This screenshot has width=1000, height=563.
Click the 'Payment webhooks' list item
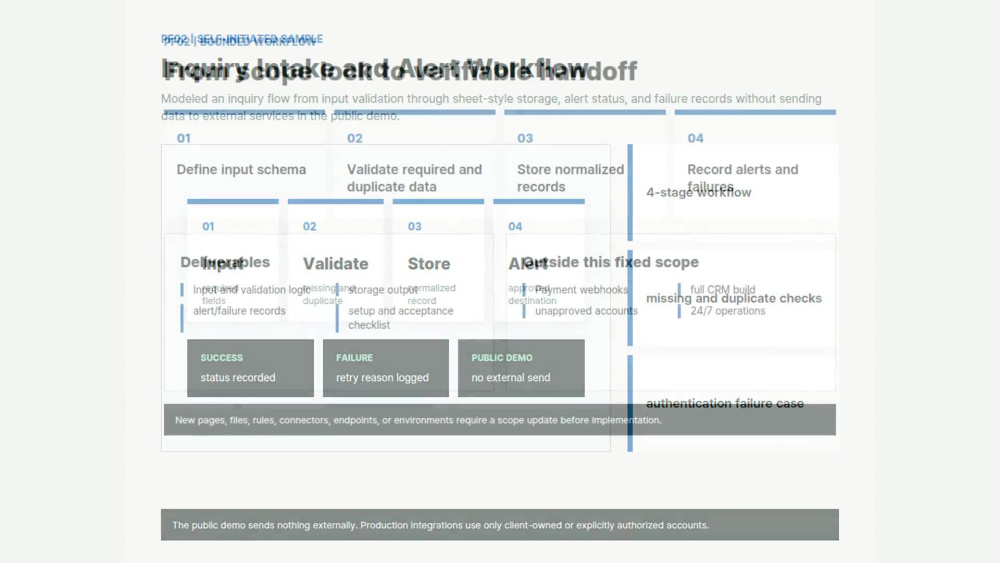coord(581,289)
